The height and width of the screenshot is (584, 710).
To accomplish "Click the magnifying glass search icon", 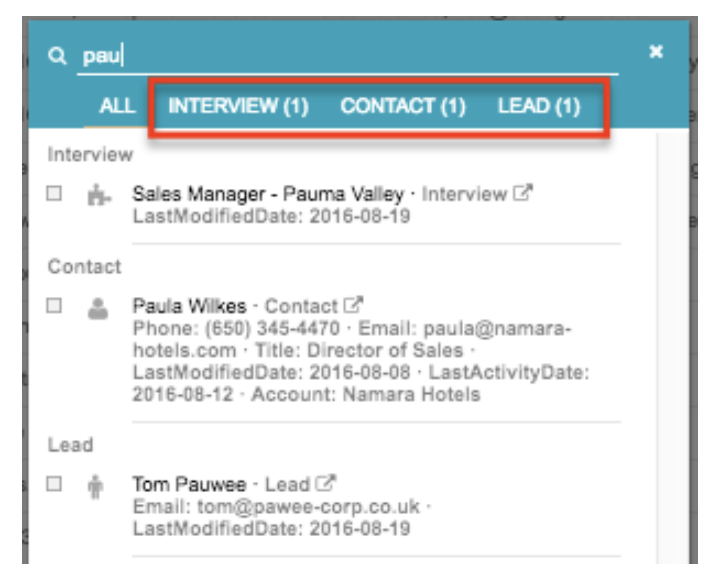I will pyautogui.click(x=57, y=56).
